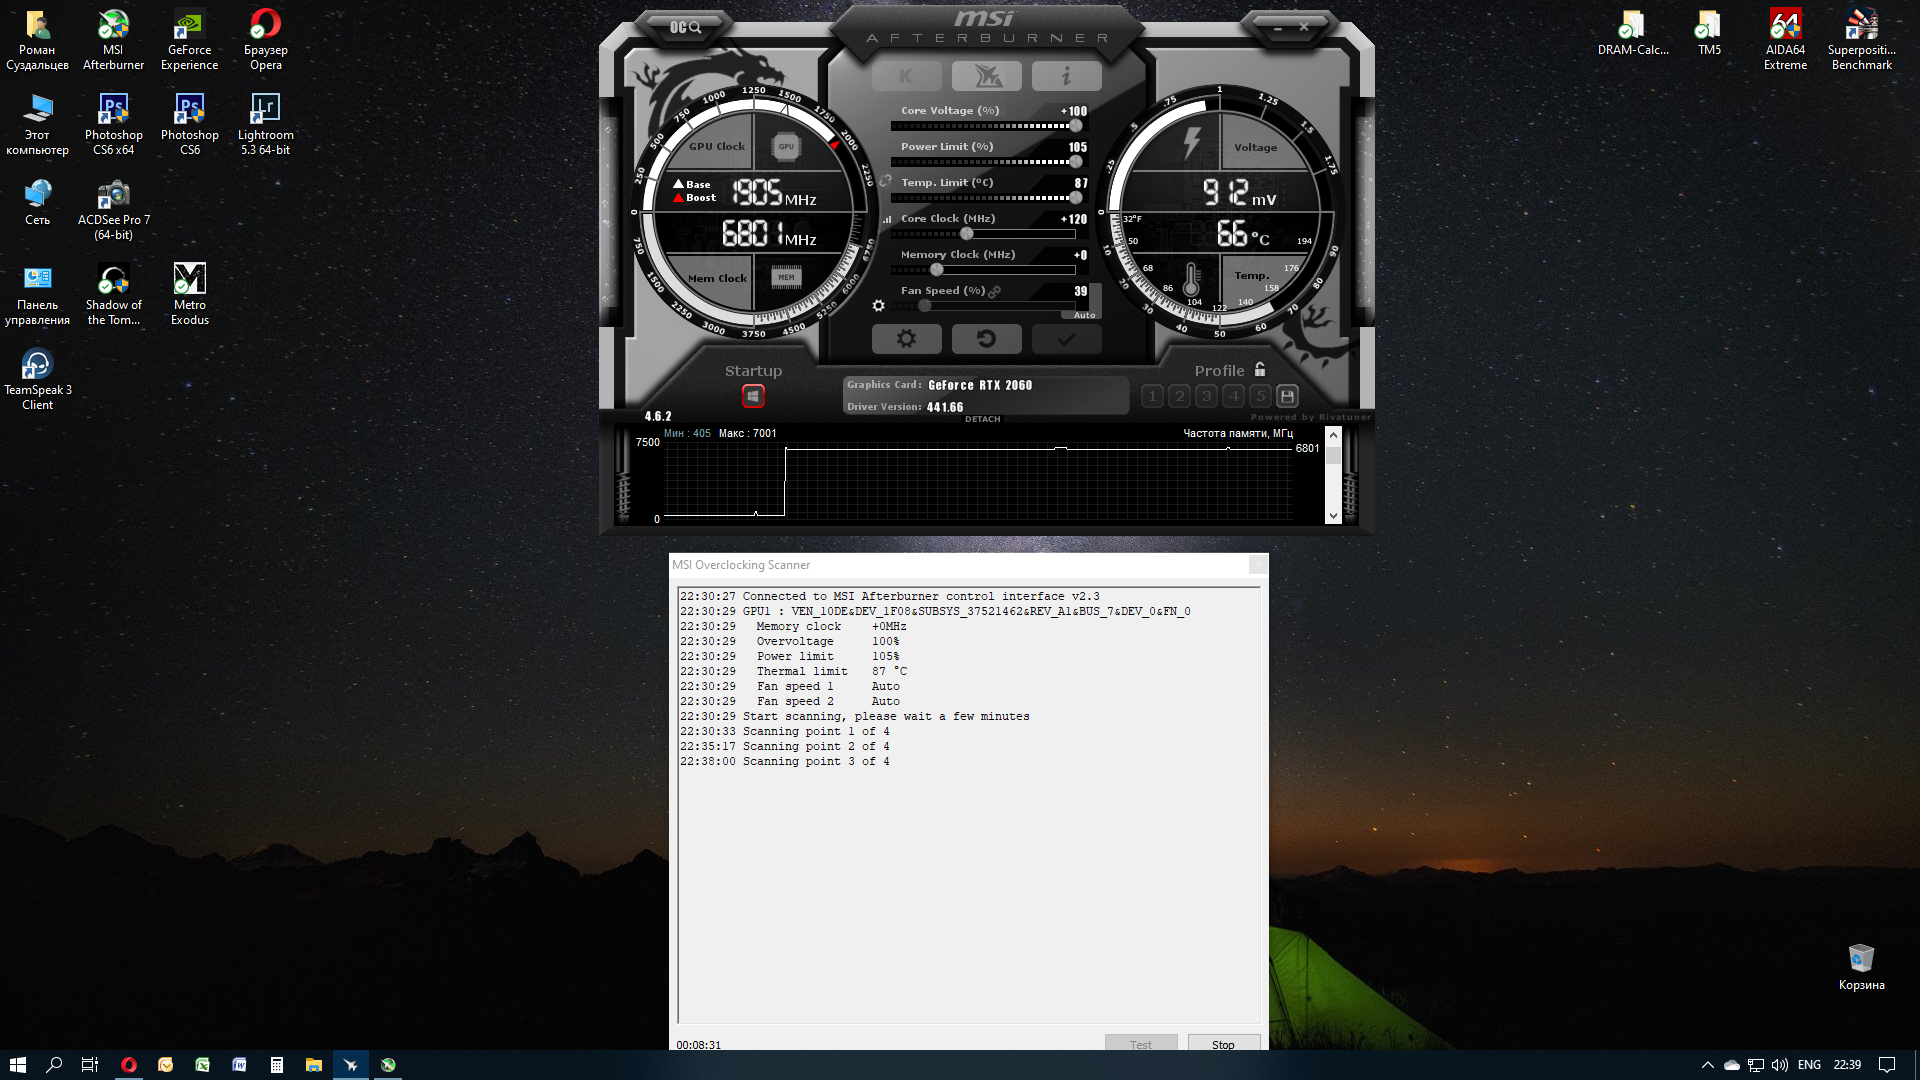Click the Core Clock slider handle
This screenshot has width=1920, height=1080.
point(966,234)
